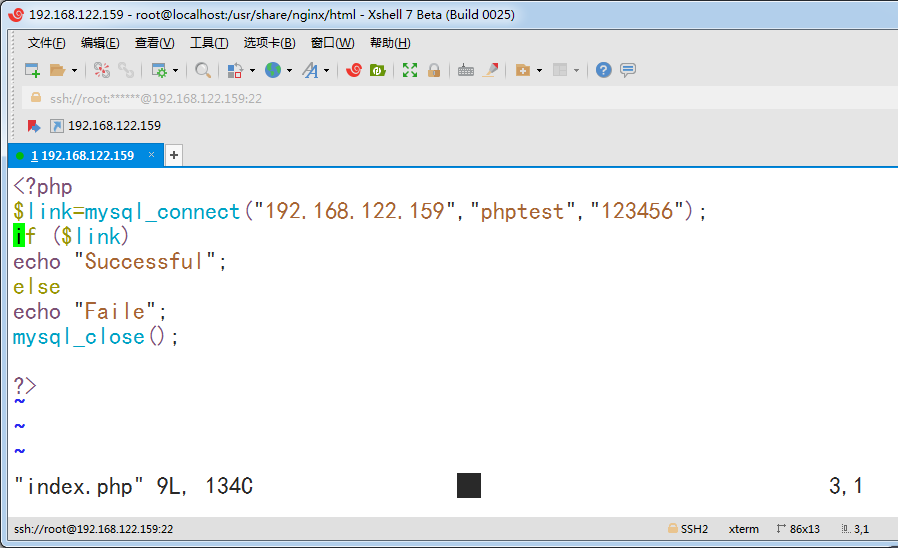
Task: Launch Xmanager red swirl icon
Action: tap(354, 70)
